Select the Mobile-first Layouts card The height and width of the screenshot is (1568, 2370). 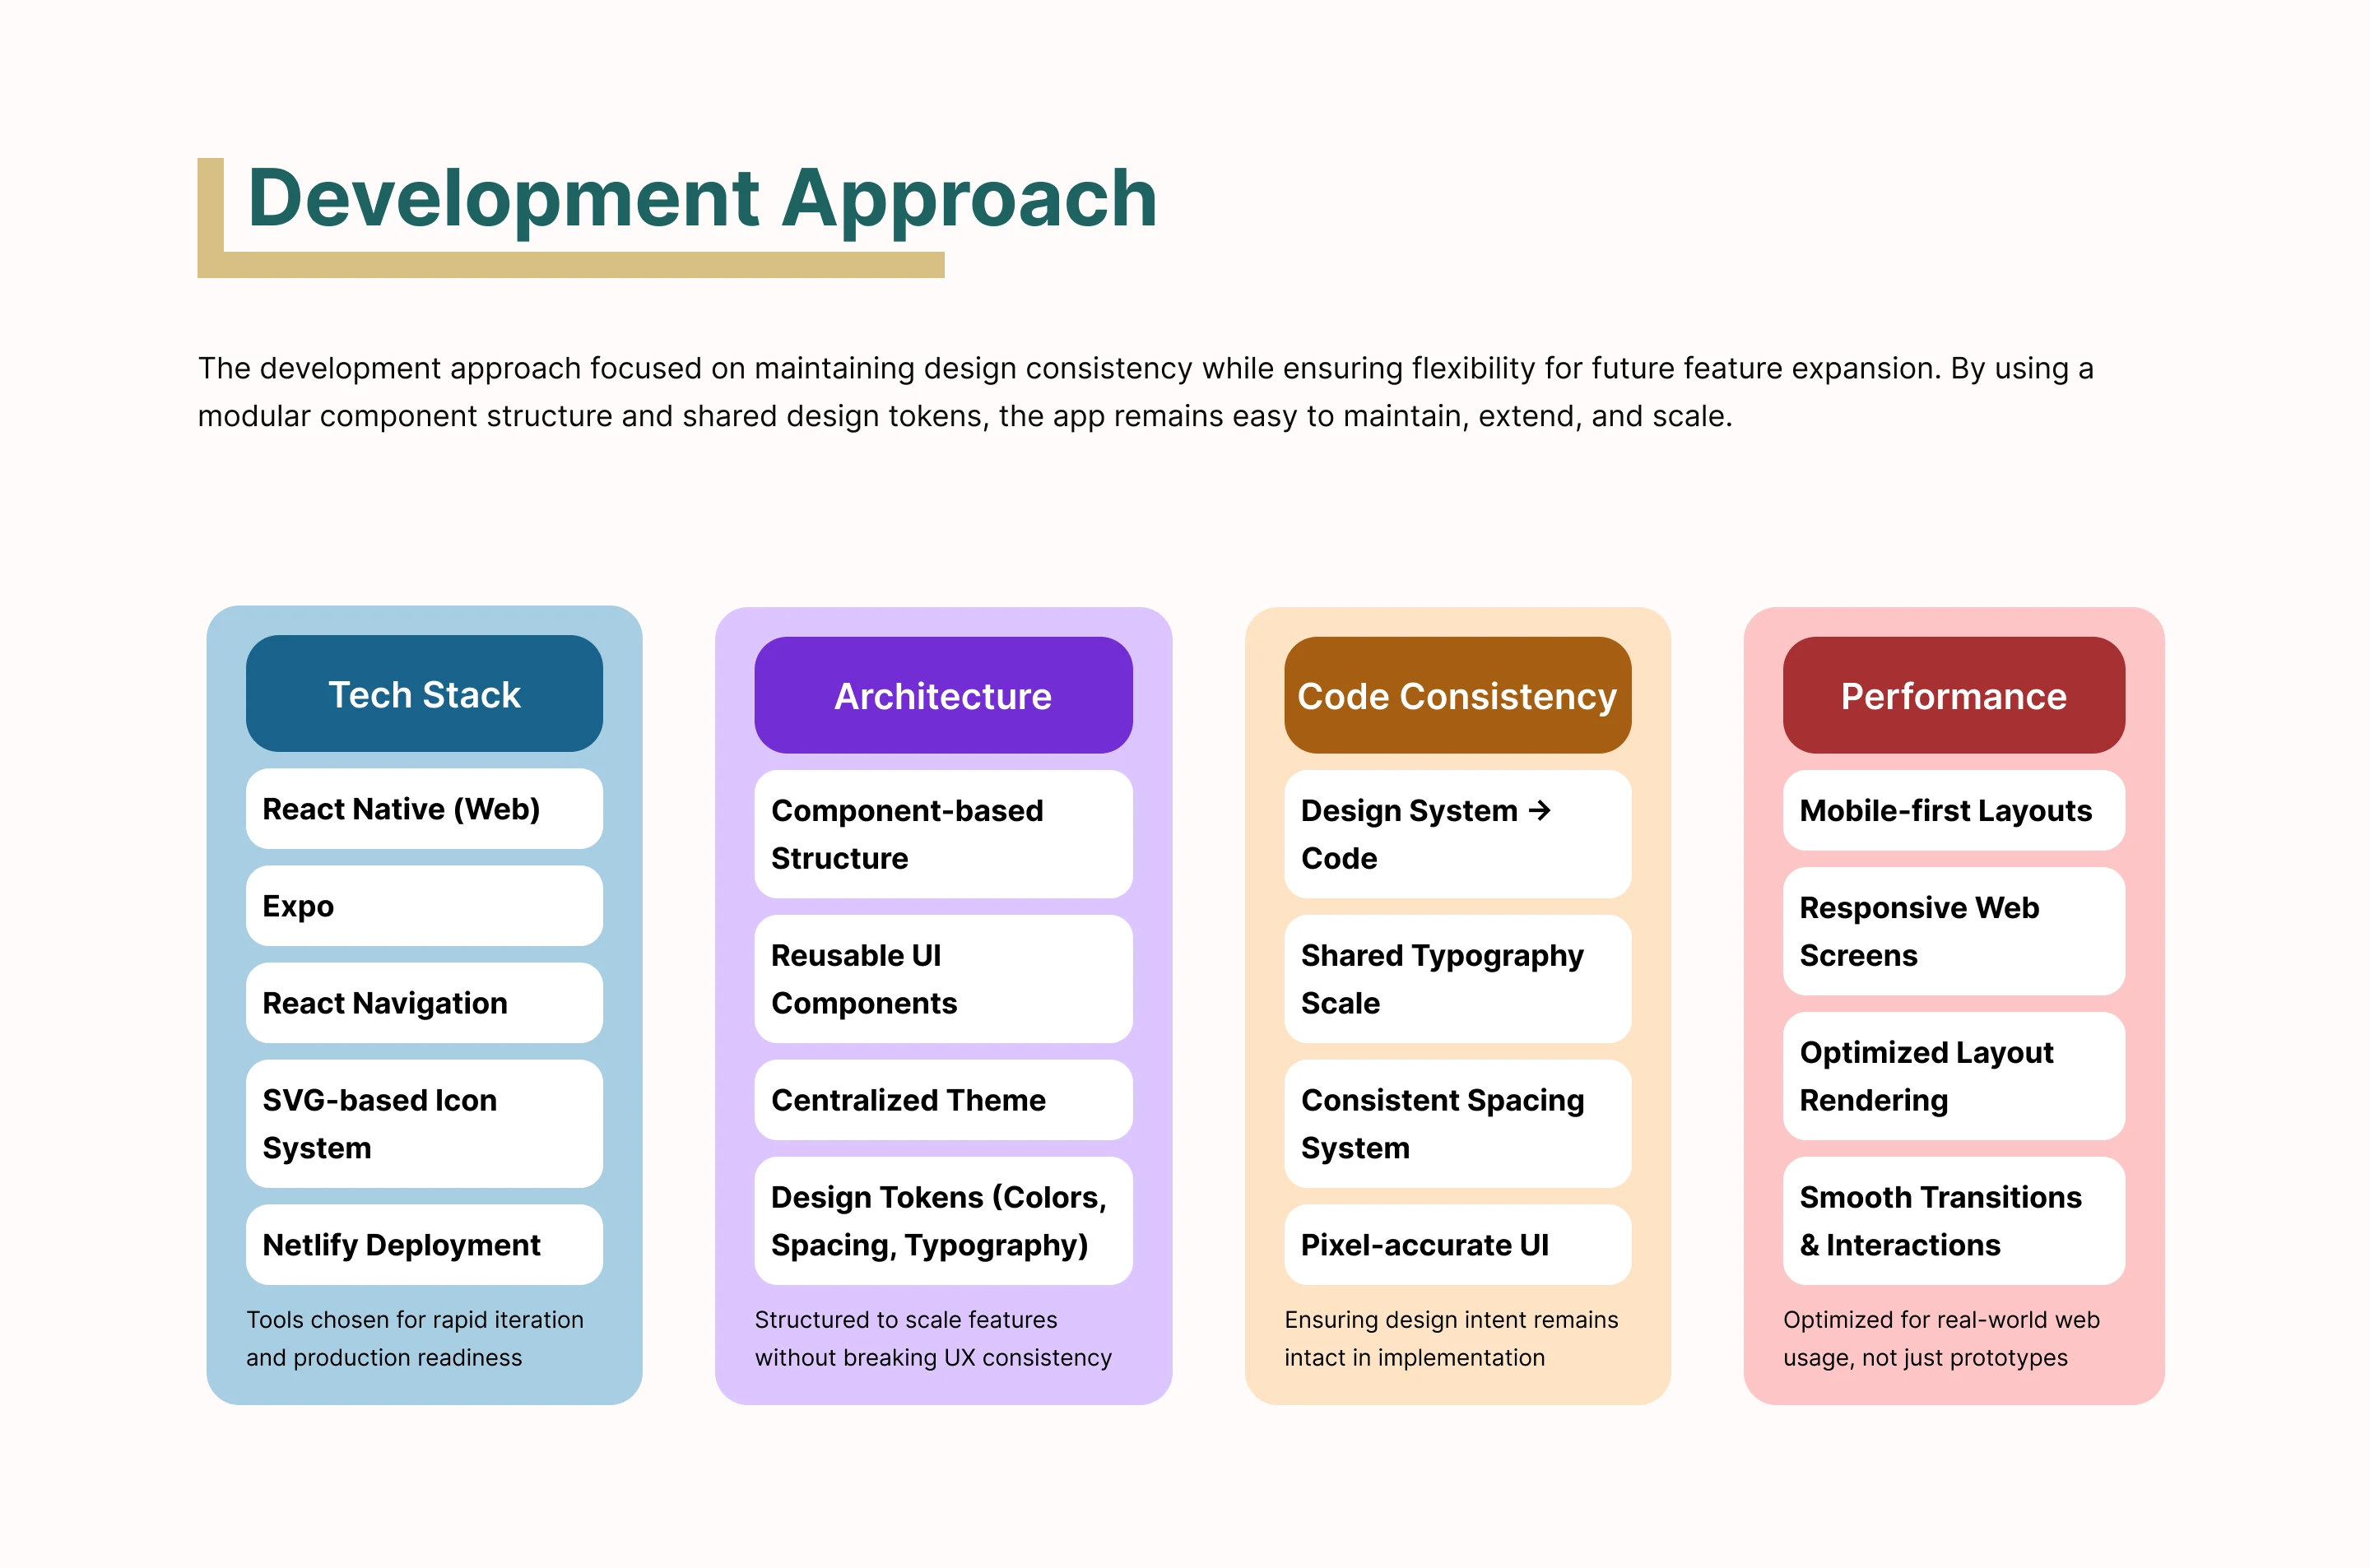[1952, 810]
